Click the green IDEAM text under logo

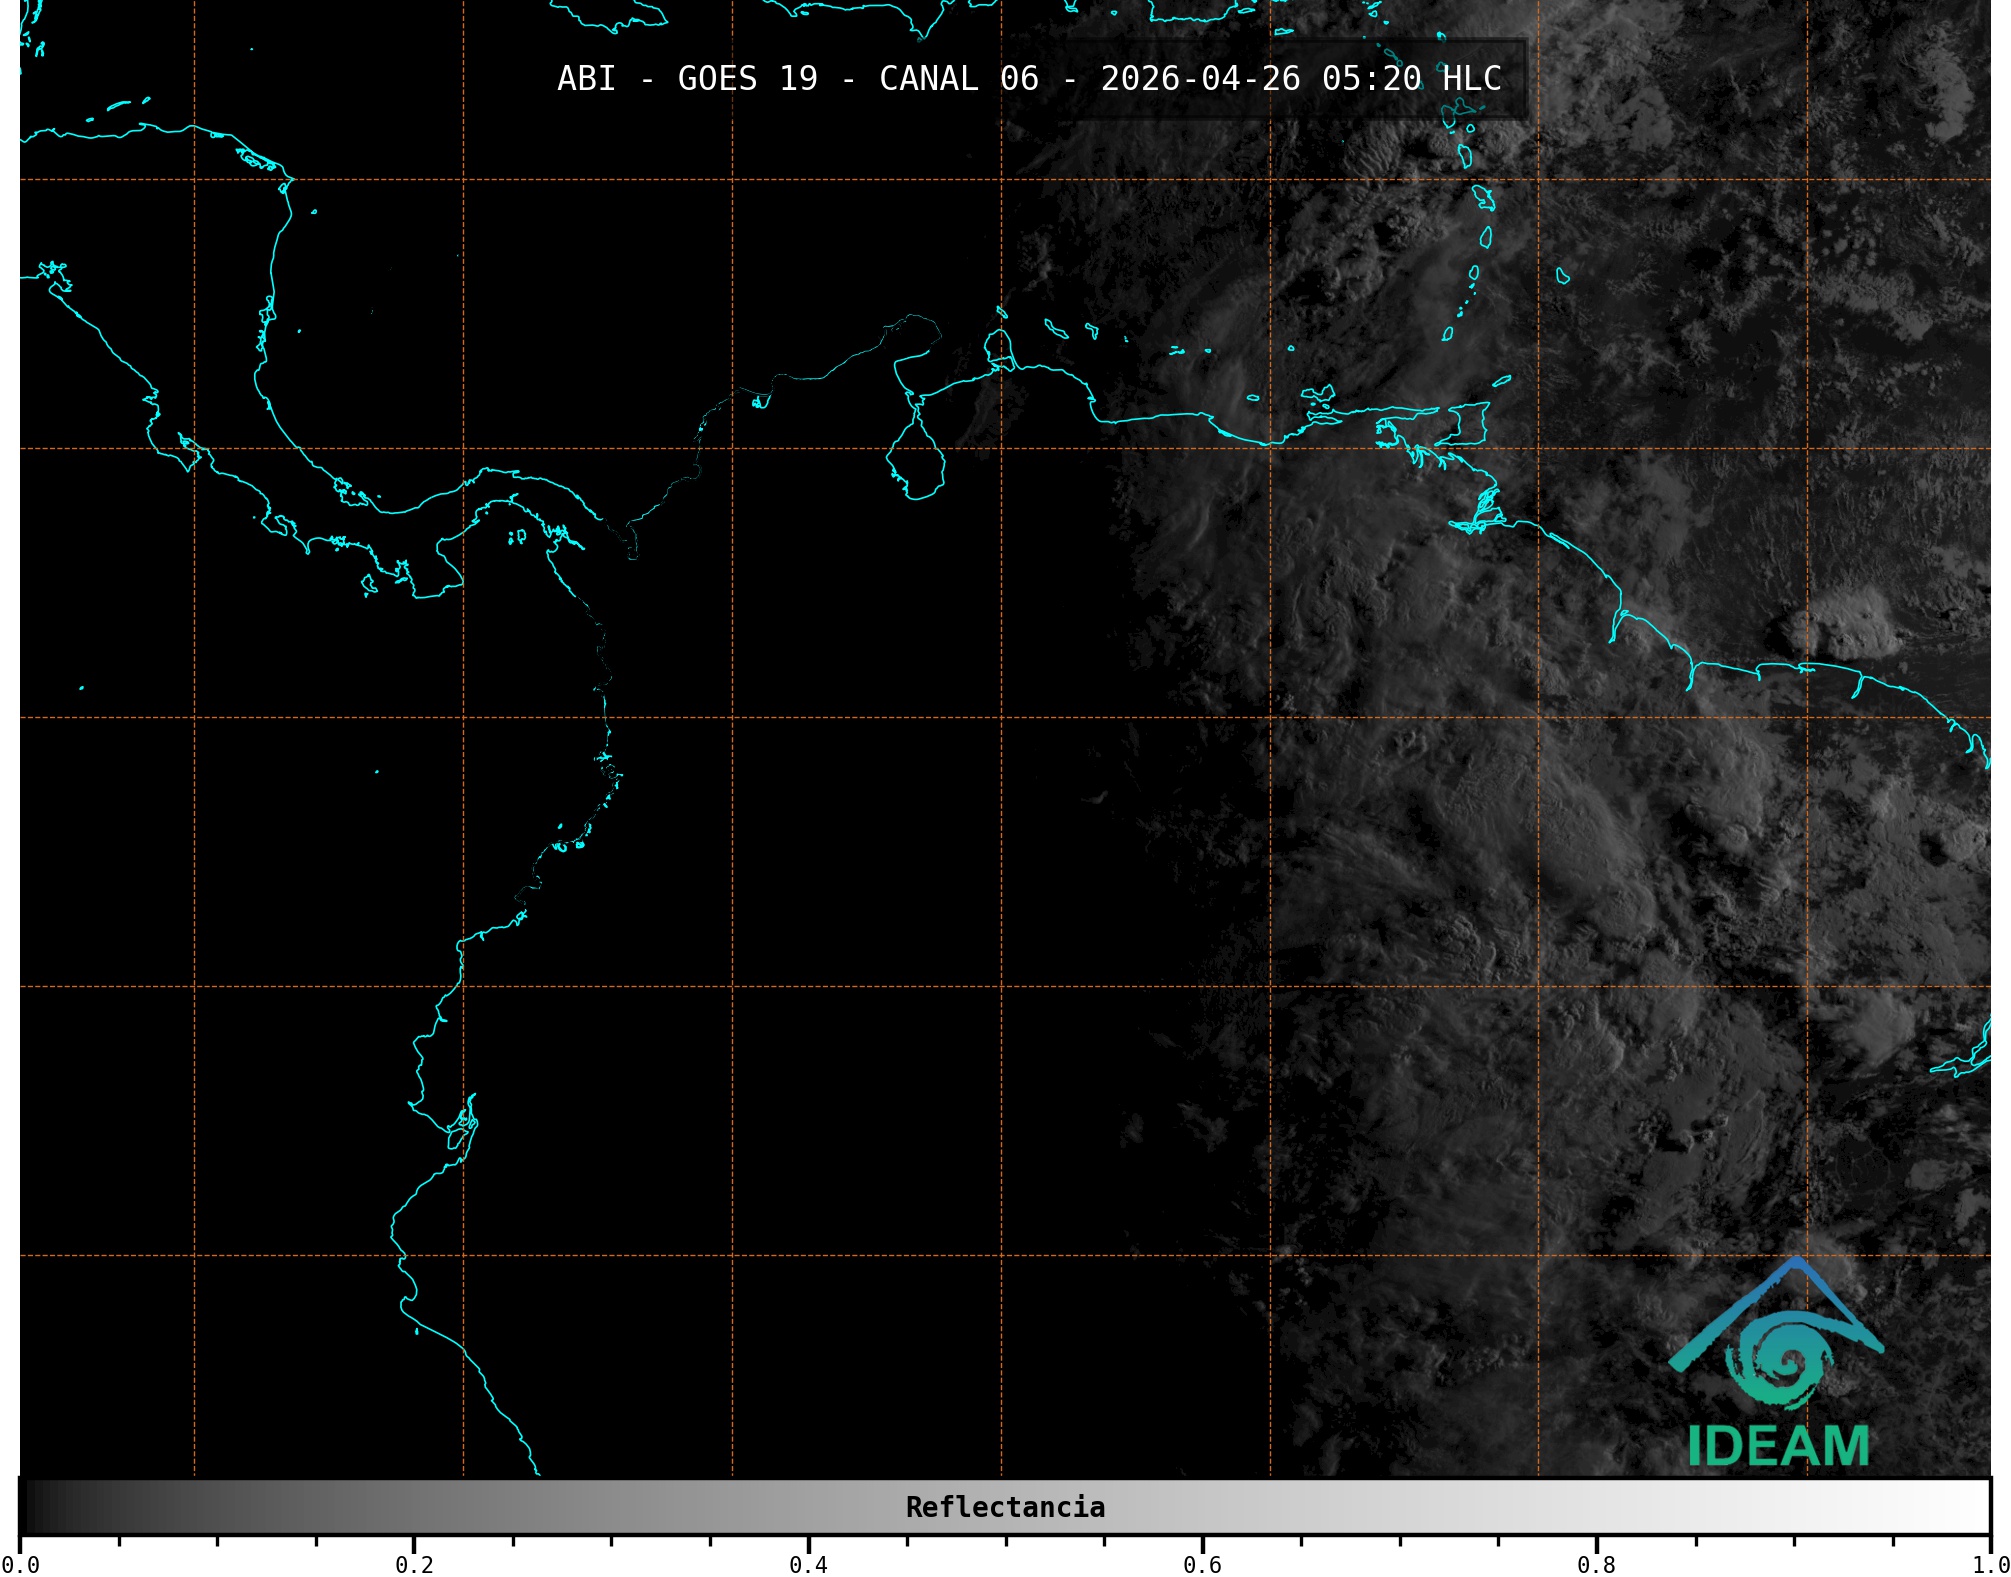(x=1778, y=1446)
